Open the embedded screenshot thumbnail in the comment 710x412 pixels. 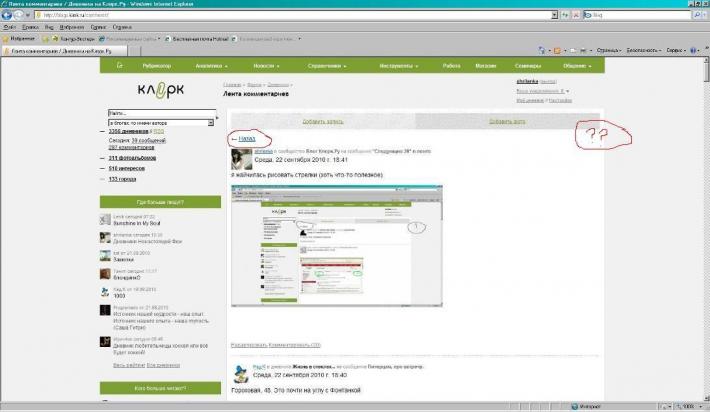337,246
